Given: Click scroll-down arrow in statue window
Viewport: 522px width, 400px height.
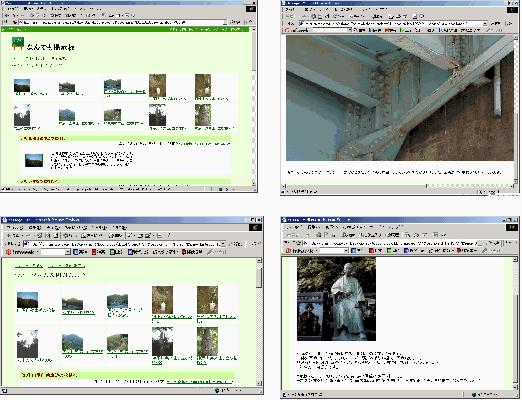Looking at the screenshot, I should [515, 386].
